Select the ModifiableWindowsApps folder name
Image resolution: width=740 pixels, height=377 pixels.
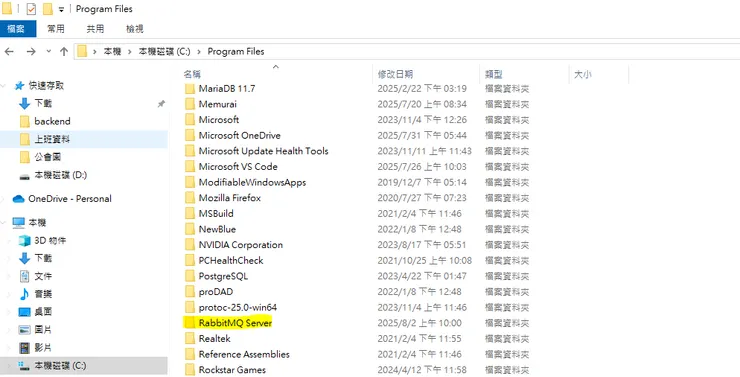(252, 182)
